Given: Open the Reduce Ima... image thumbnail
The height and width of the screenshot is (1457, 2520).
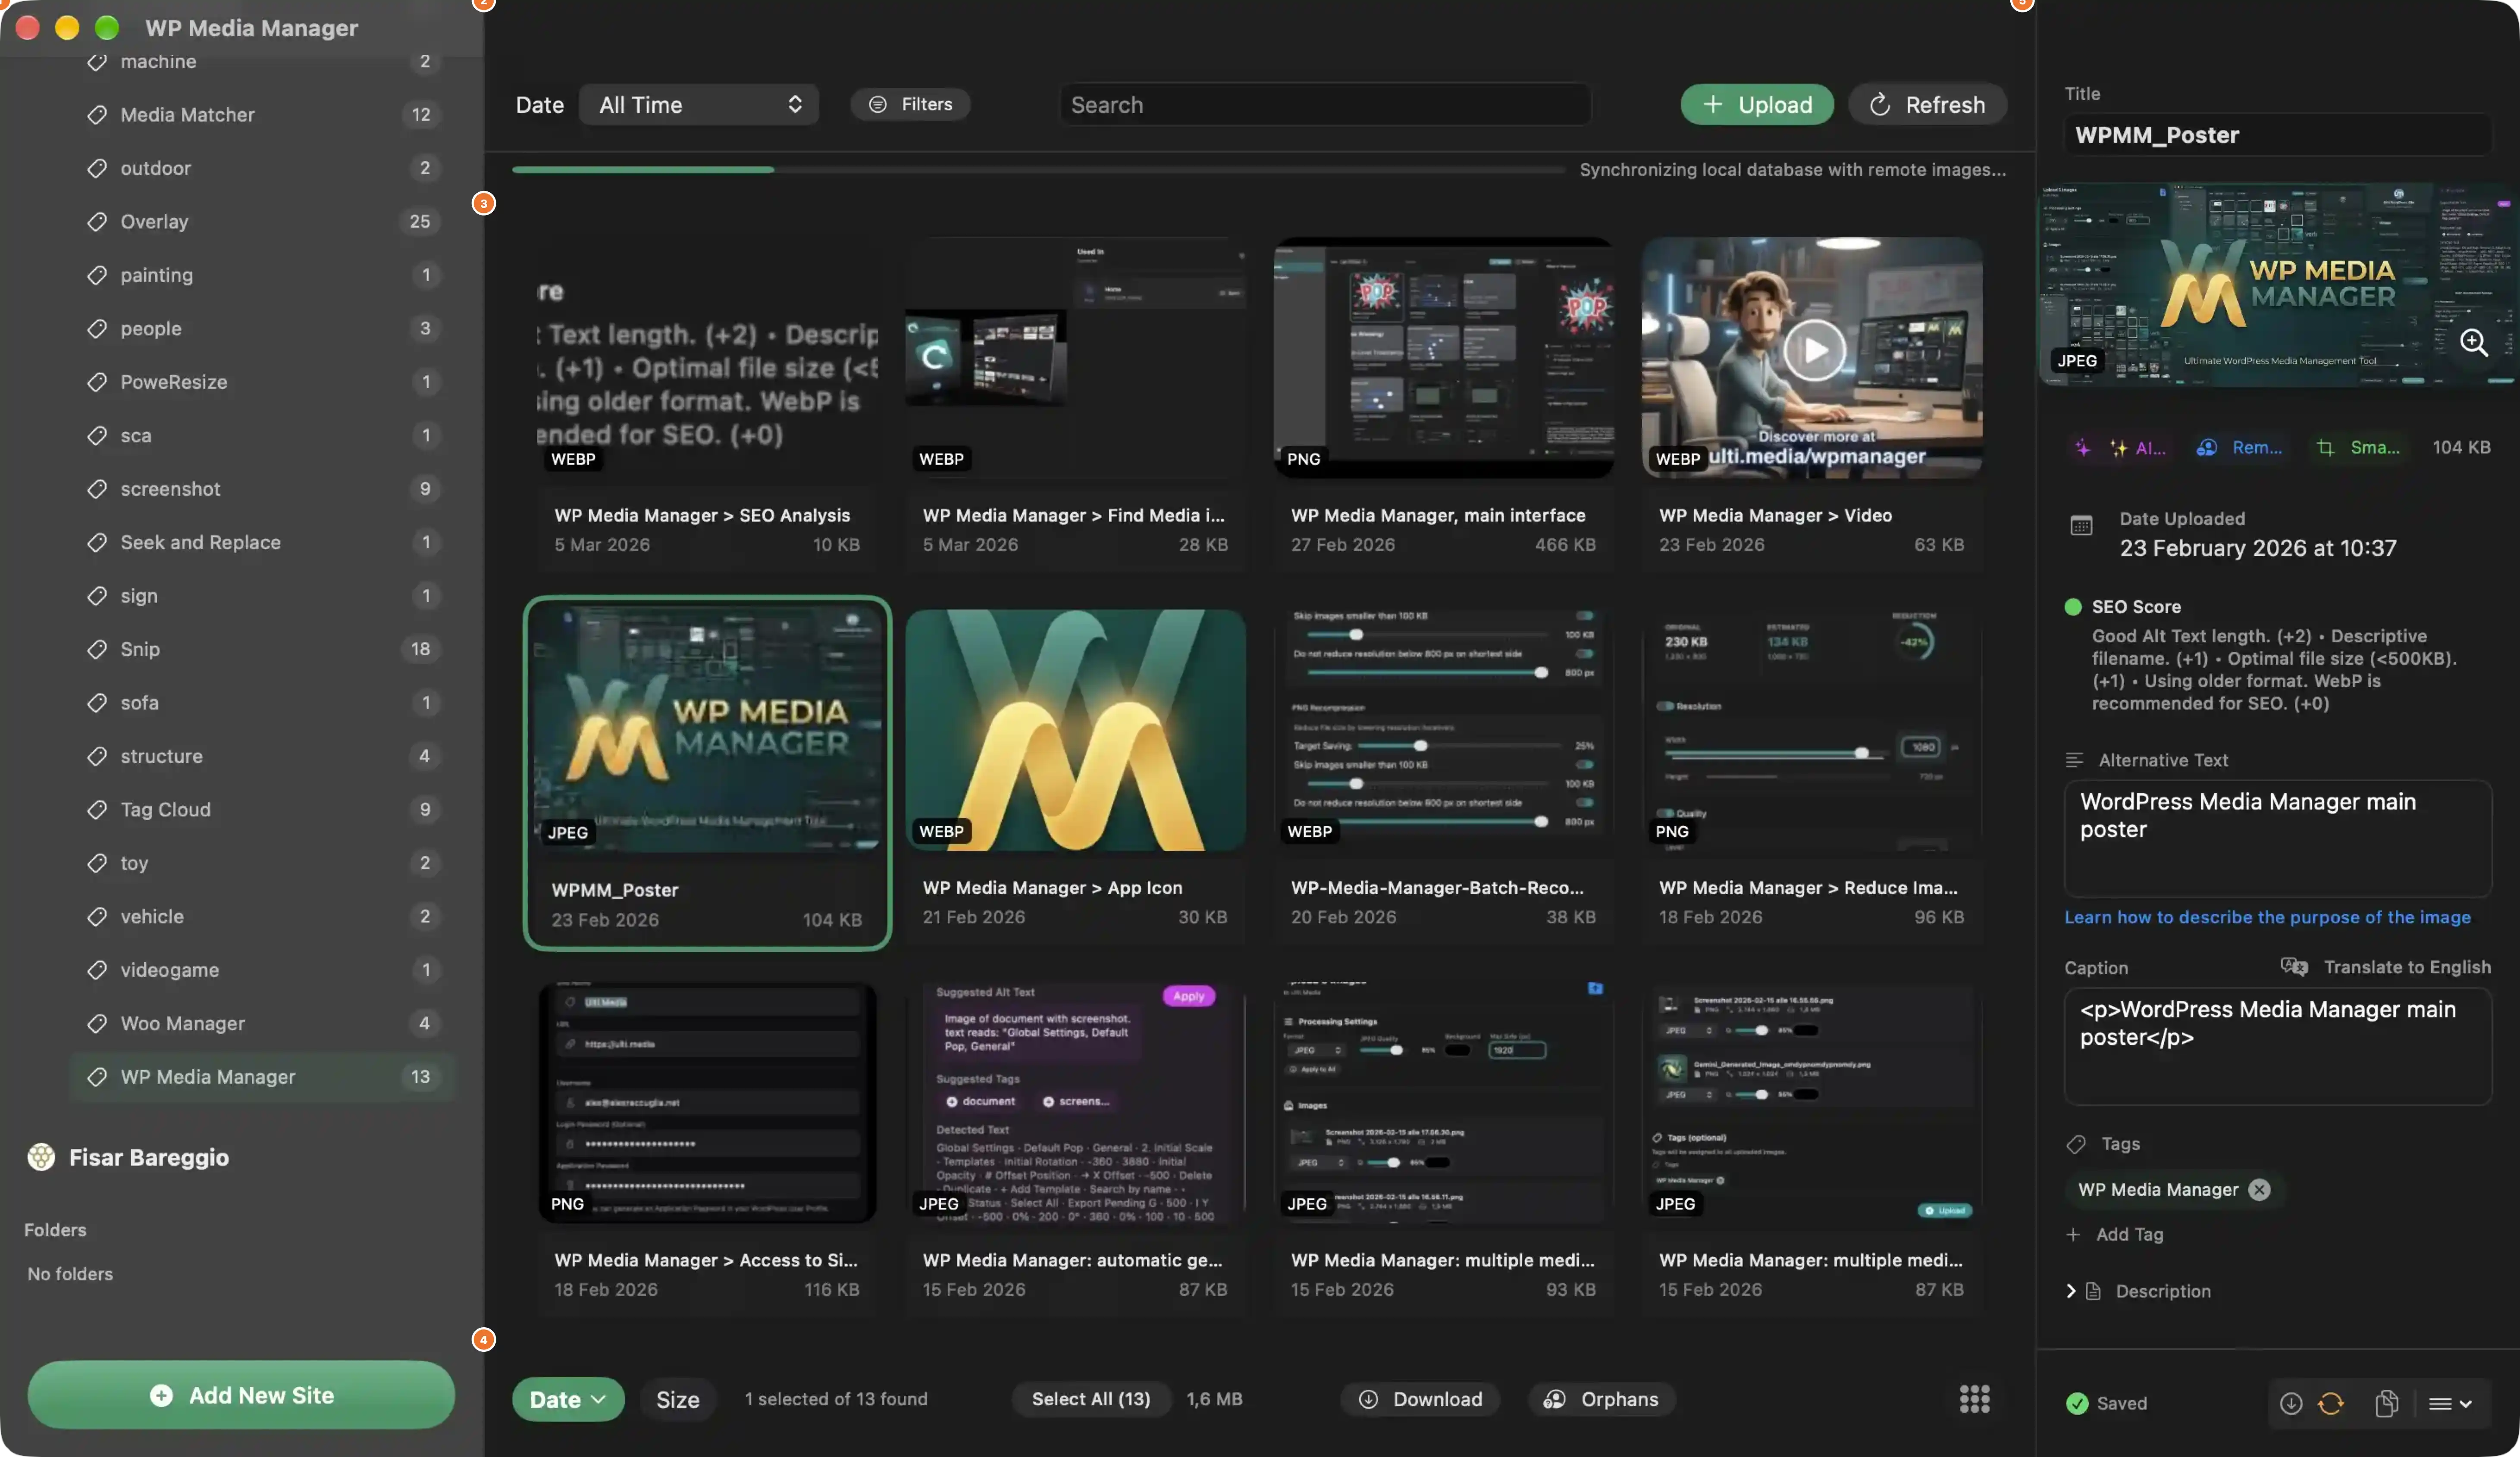Looking at the screenshot, I should point(1811,730).
